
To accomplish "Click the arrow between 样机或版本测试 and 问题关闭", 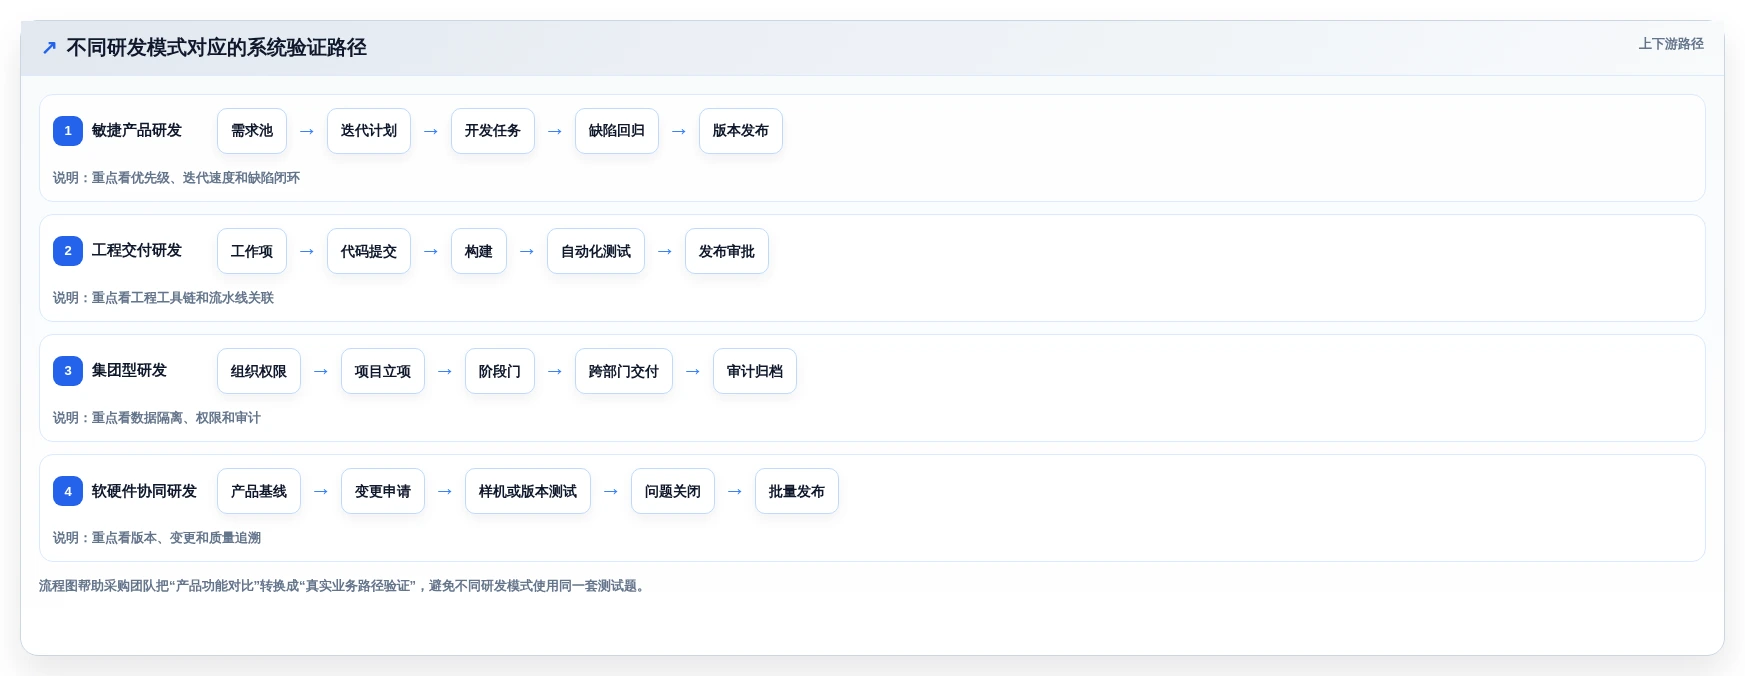I will 611,491.
